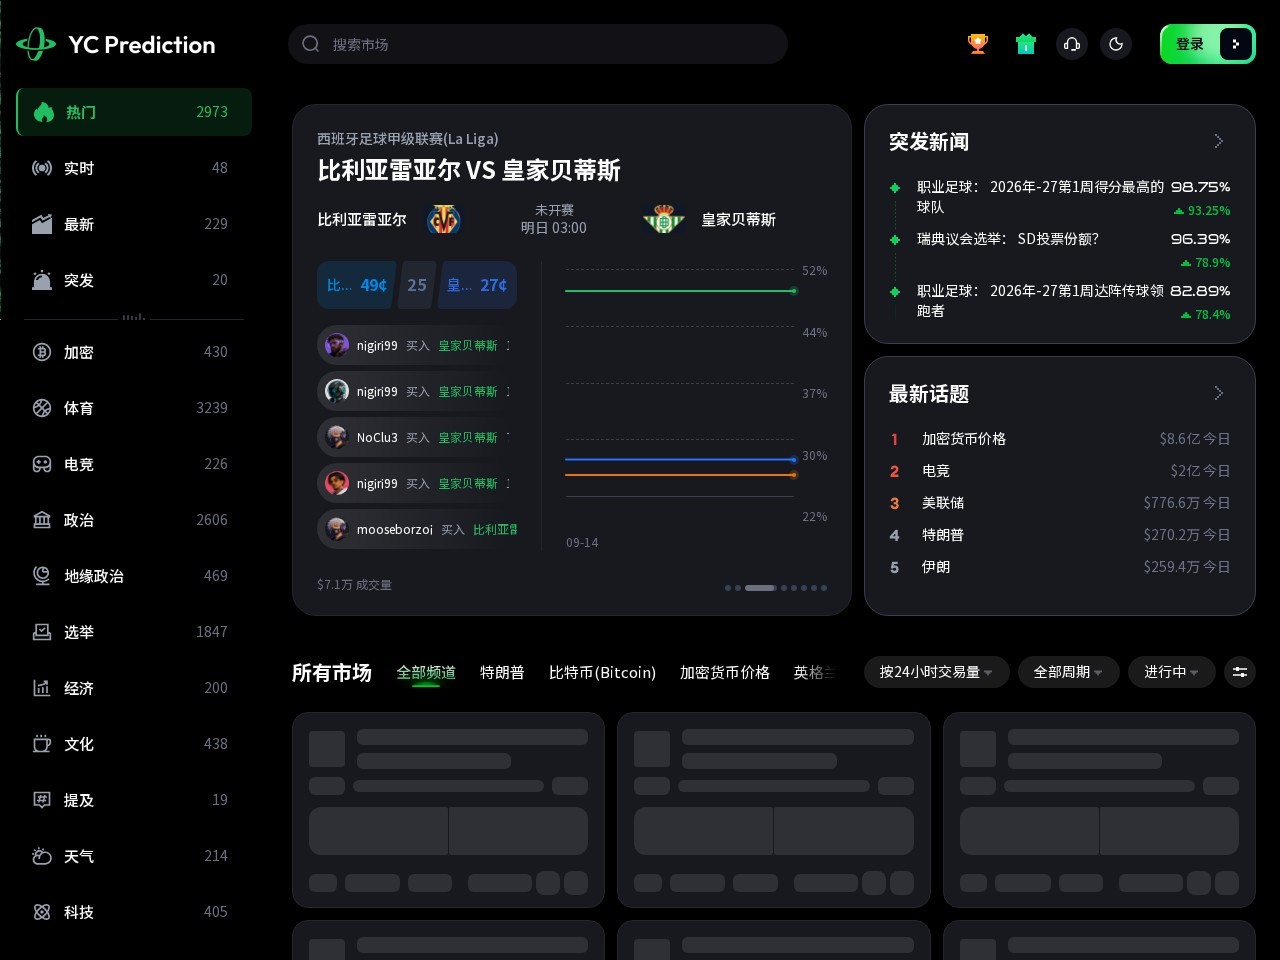
Task: Toggle dark mode moon icon
Action: 1116,44
